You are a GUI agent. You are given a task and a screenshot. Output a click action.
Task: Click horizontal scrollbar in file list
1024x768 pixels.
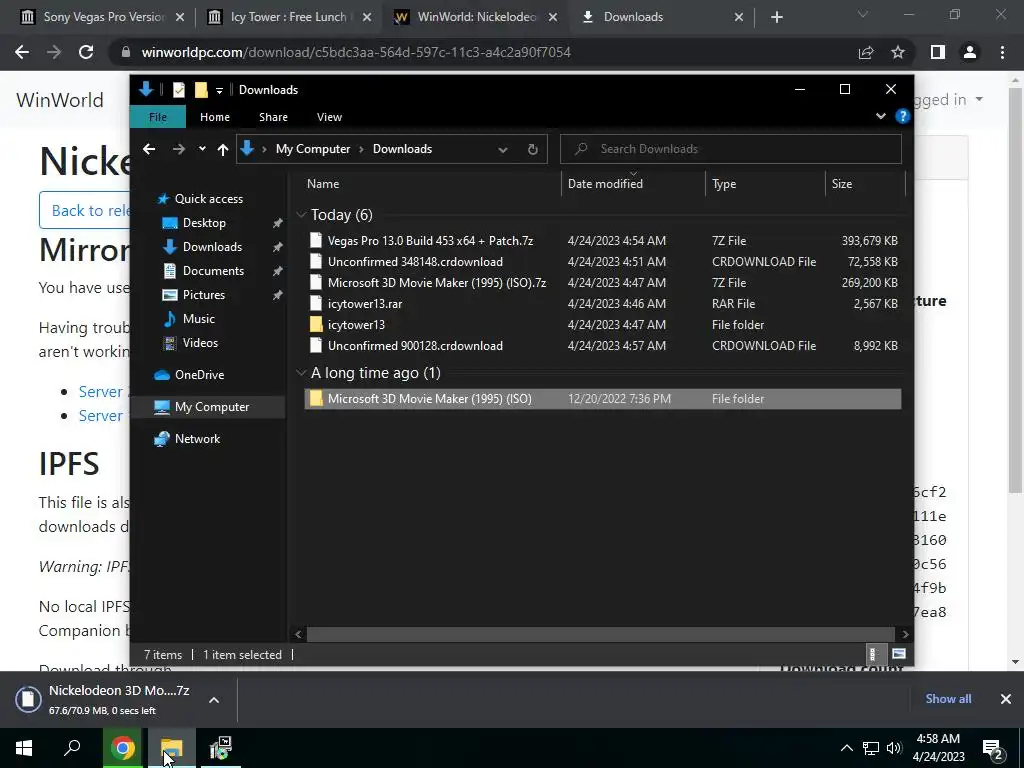pos(600,634)
